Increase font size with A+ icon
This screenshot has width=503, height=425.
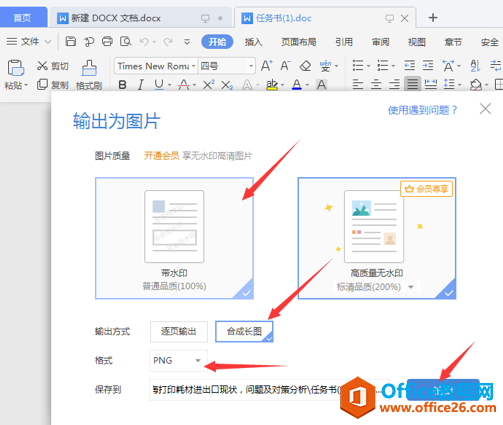point(267,66)
